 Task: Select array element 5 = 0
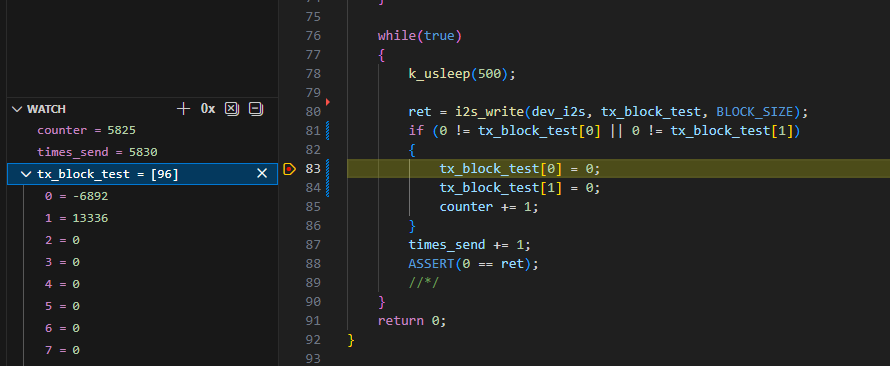tap(142, 306)
